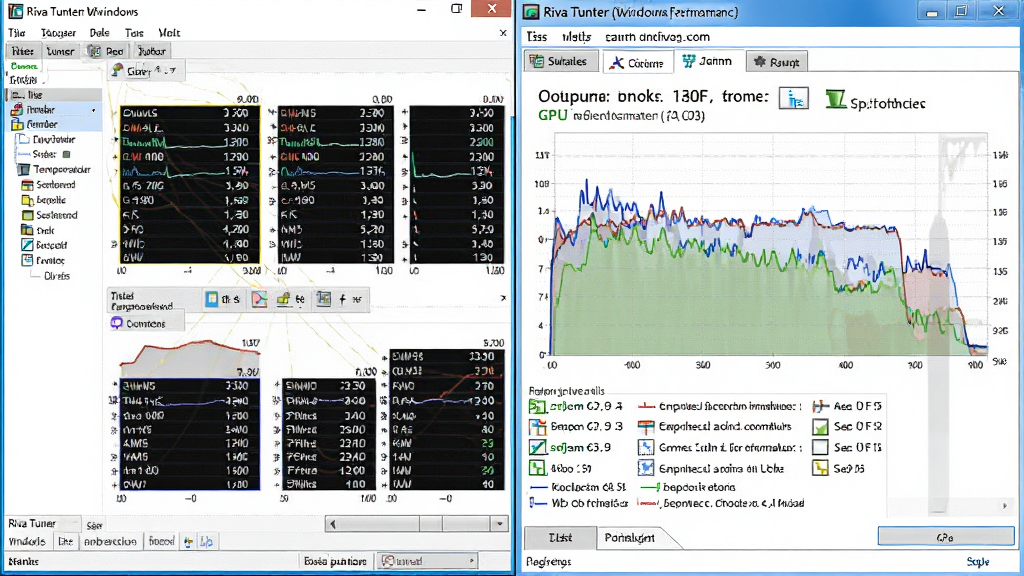Click the framed picture toolbar icon
The width and height of the screenshot is (1024, 576).
(323, 299)
